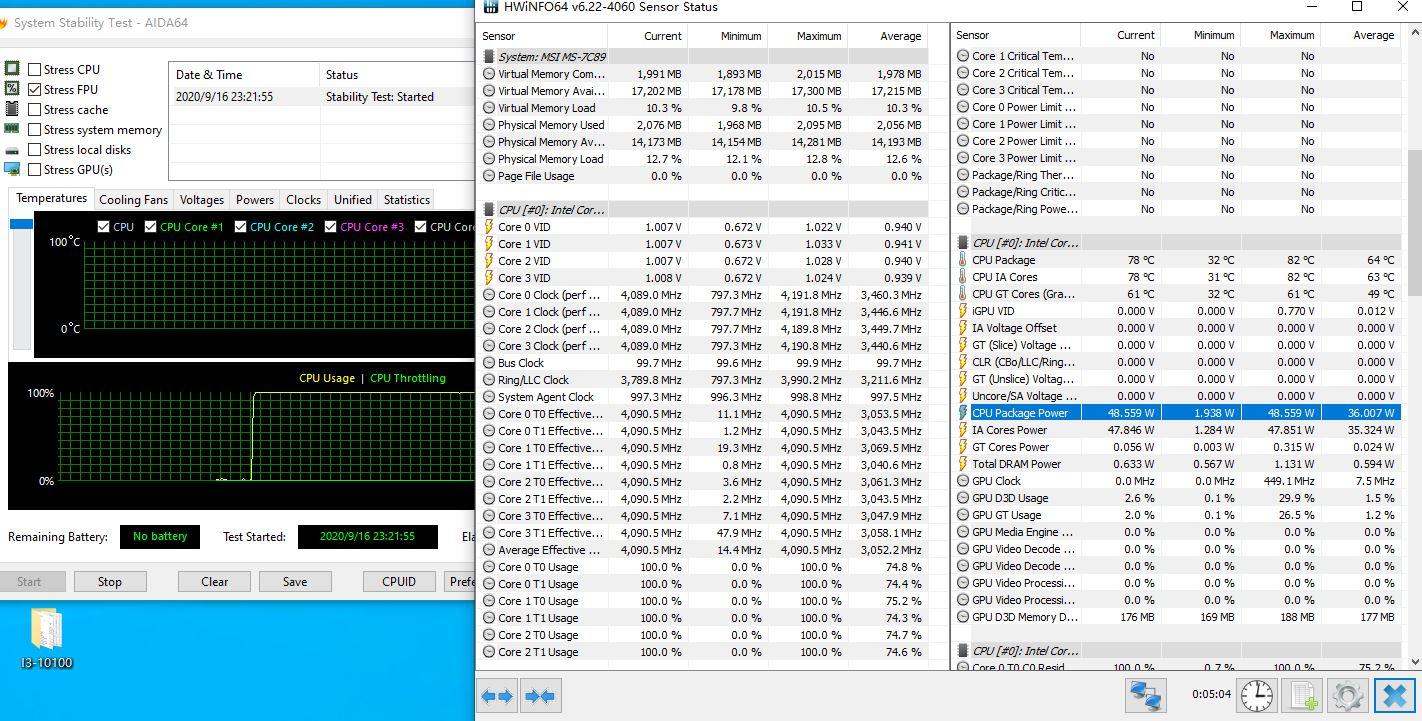Enable the Stress GPU(s) checkbox
Viewport: 1422px width, 721px height.
[x=35, y=169]
